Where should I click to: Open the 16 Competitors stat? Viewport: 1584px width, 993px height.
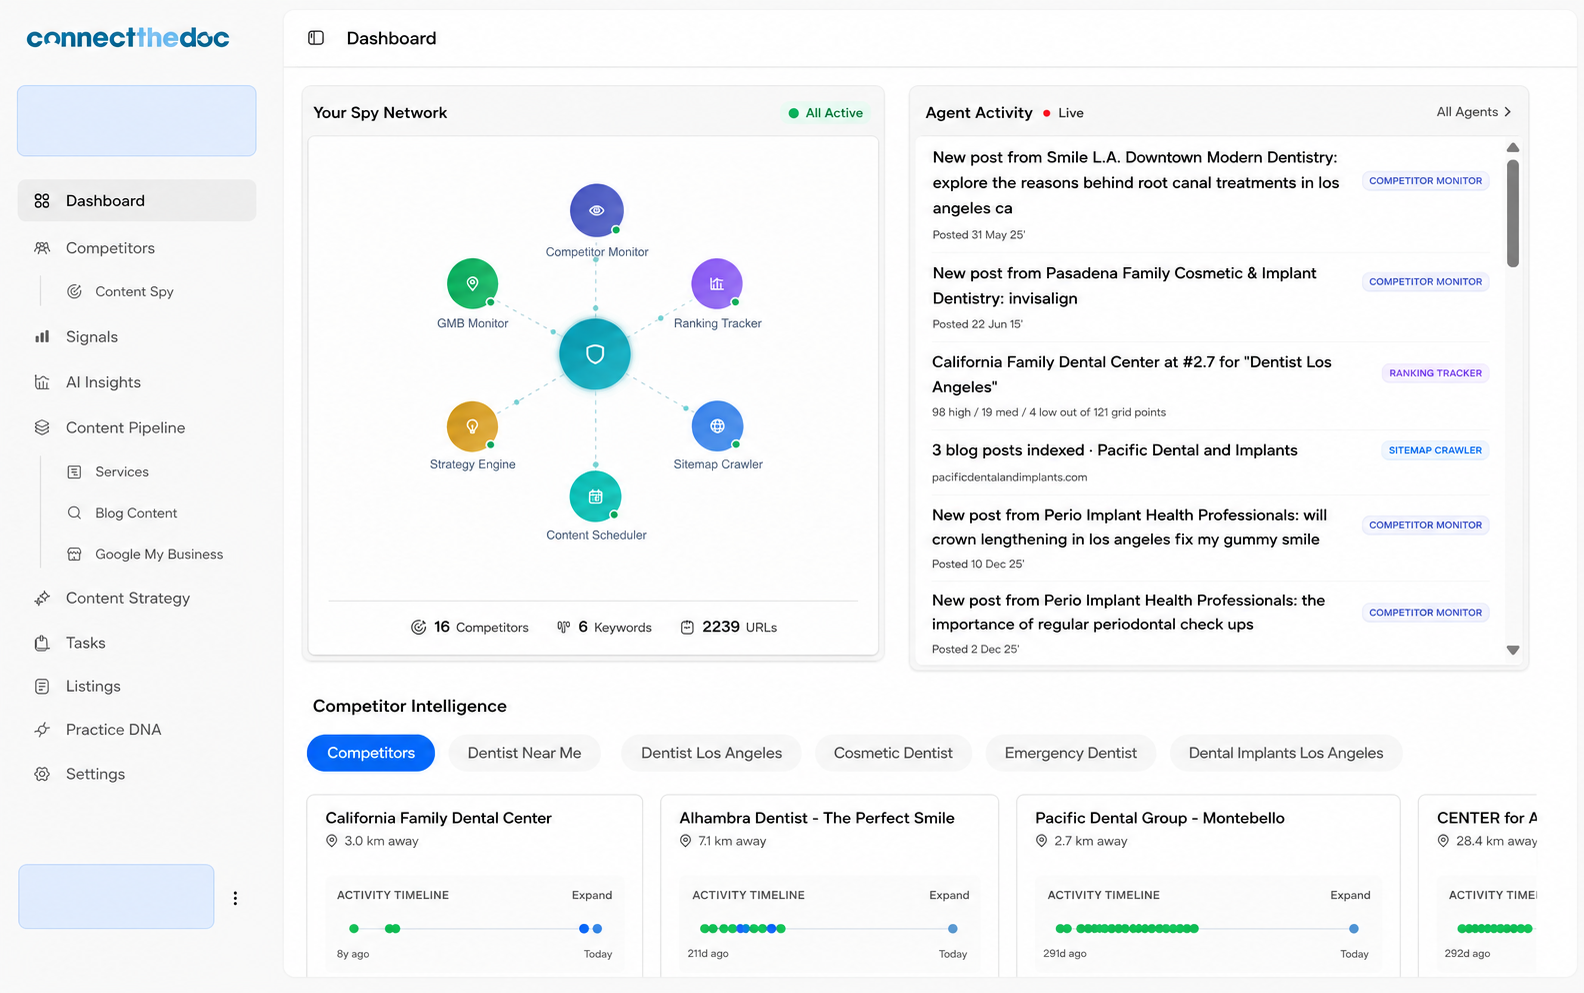pos(470,627)
